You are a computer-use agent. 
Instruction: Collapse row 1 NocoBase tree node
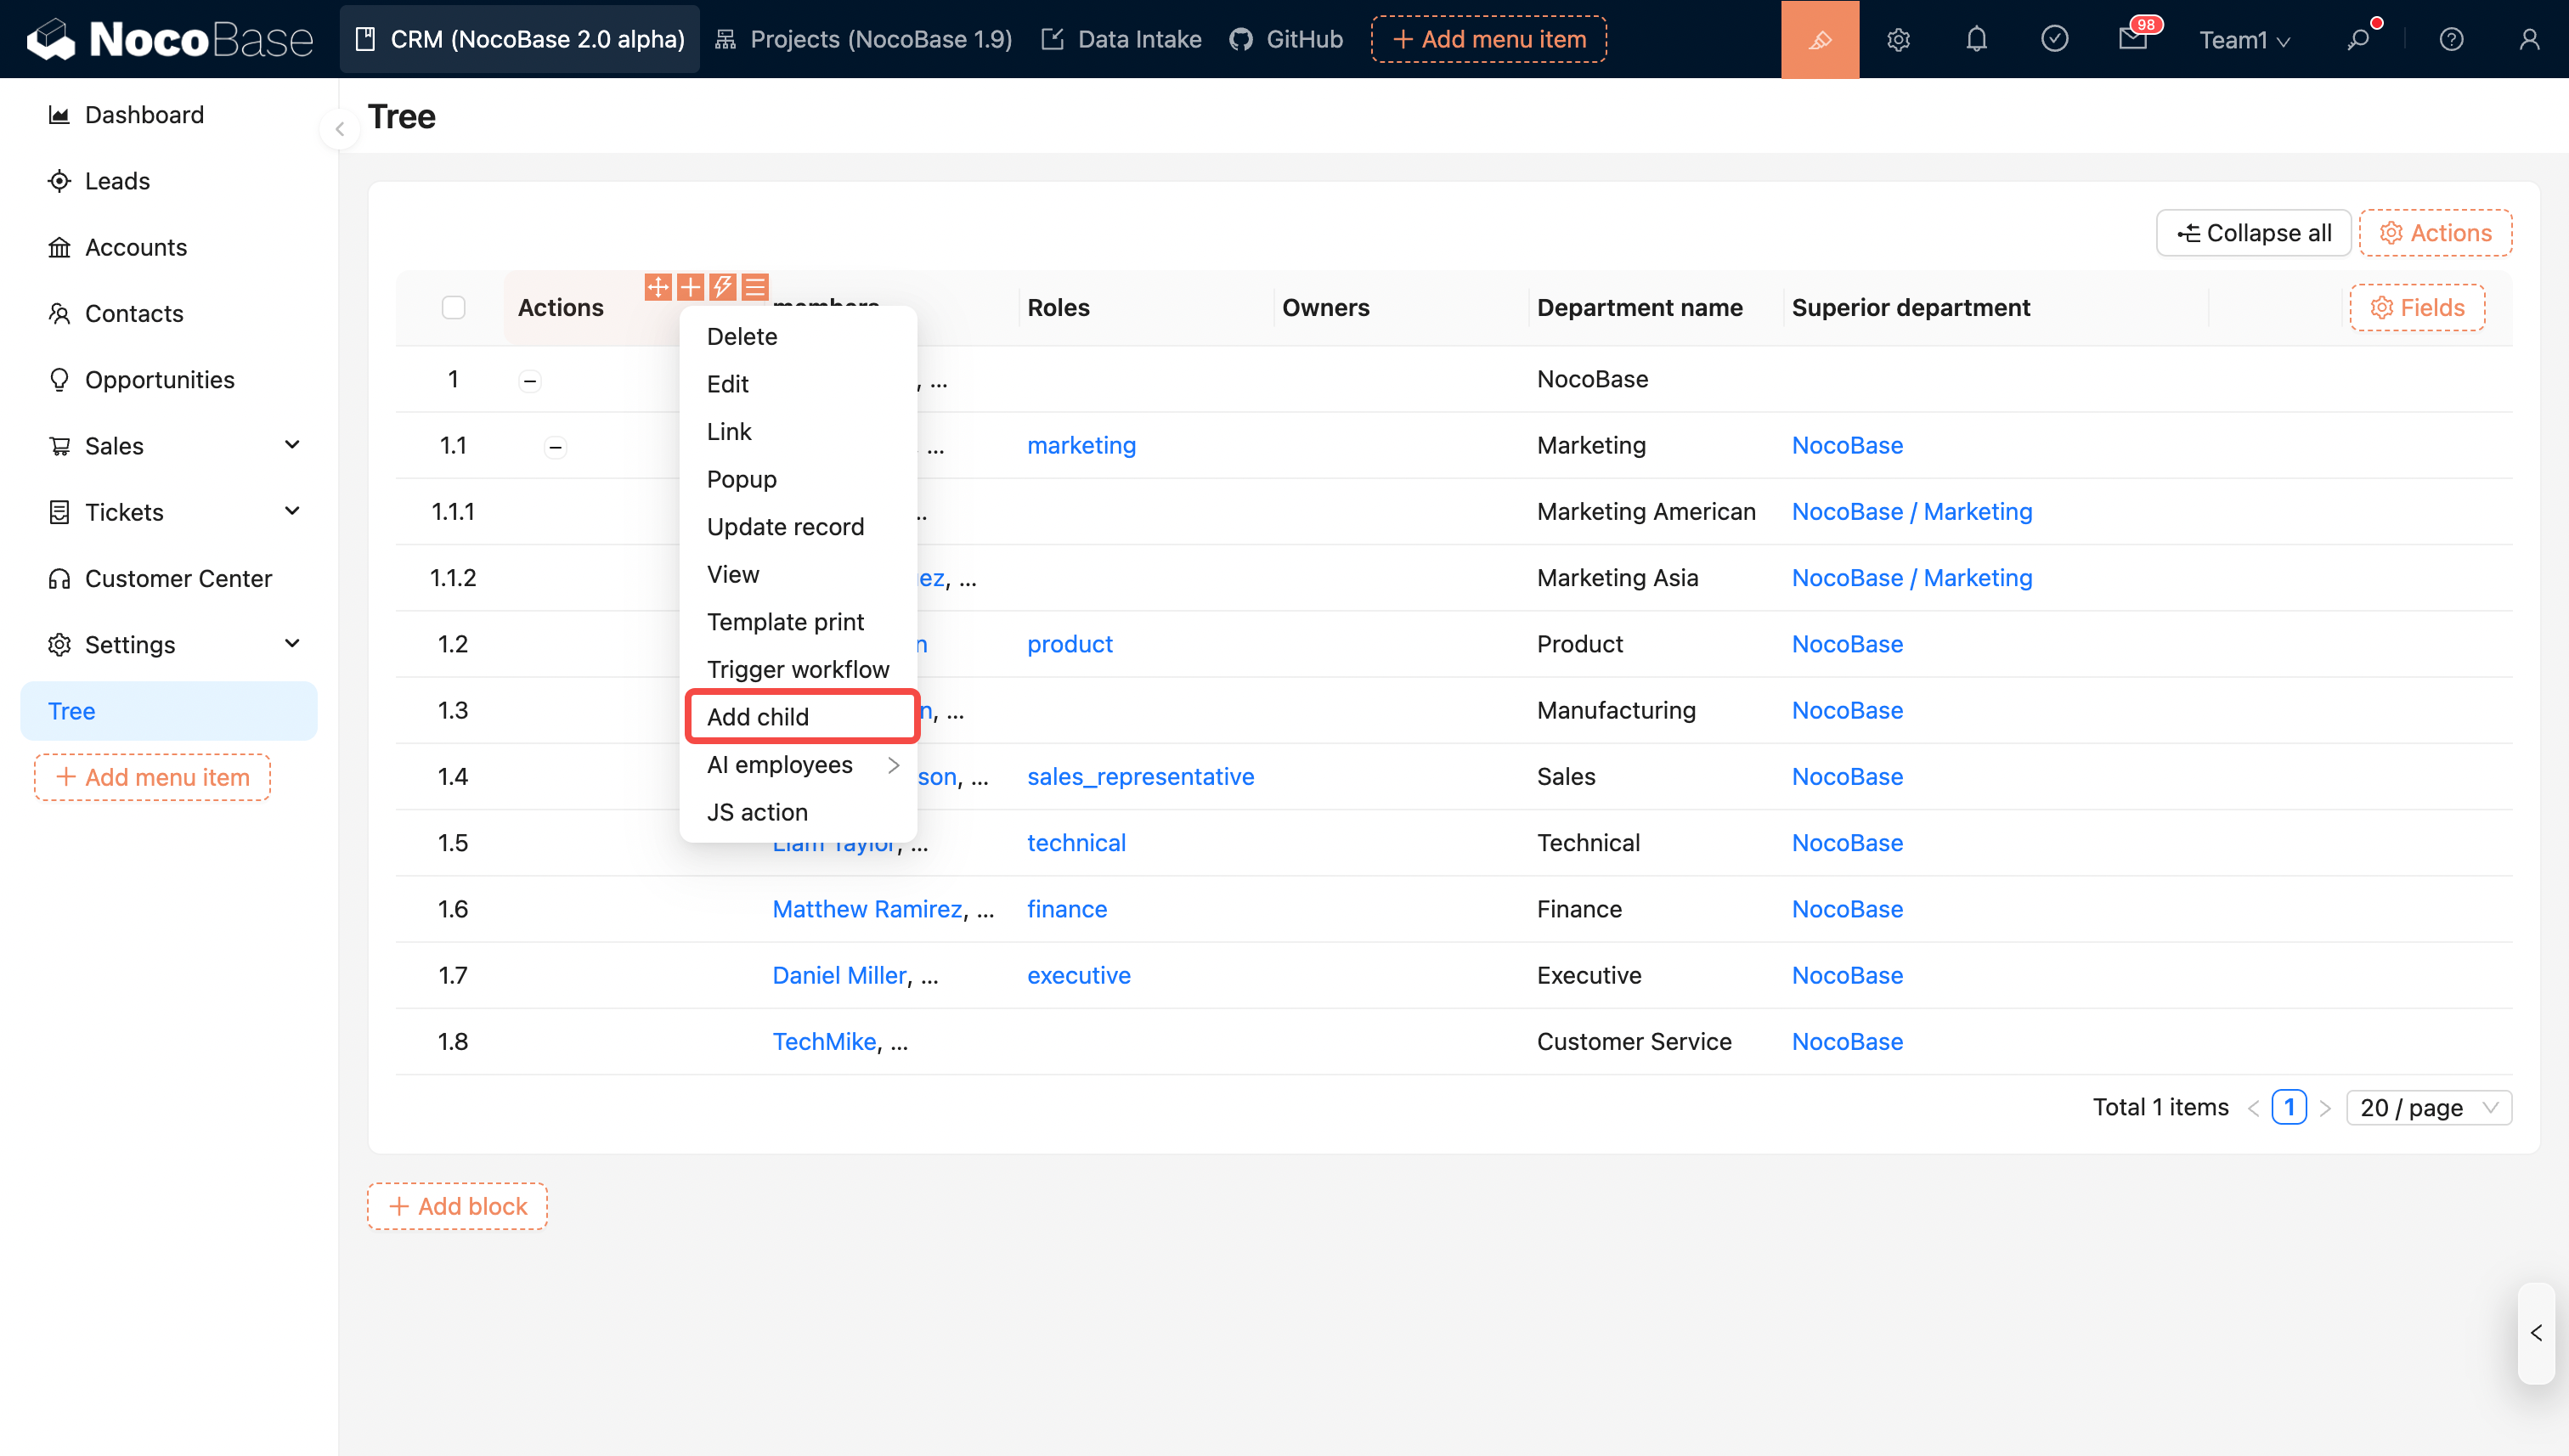pyautogui.click(x=530, y=380)
